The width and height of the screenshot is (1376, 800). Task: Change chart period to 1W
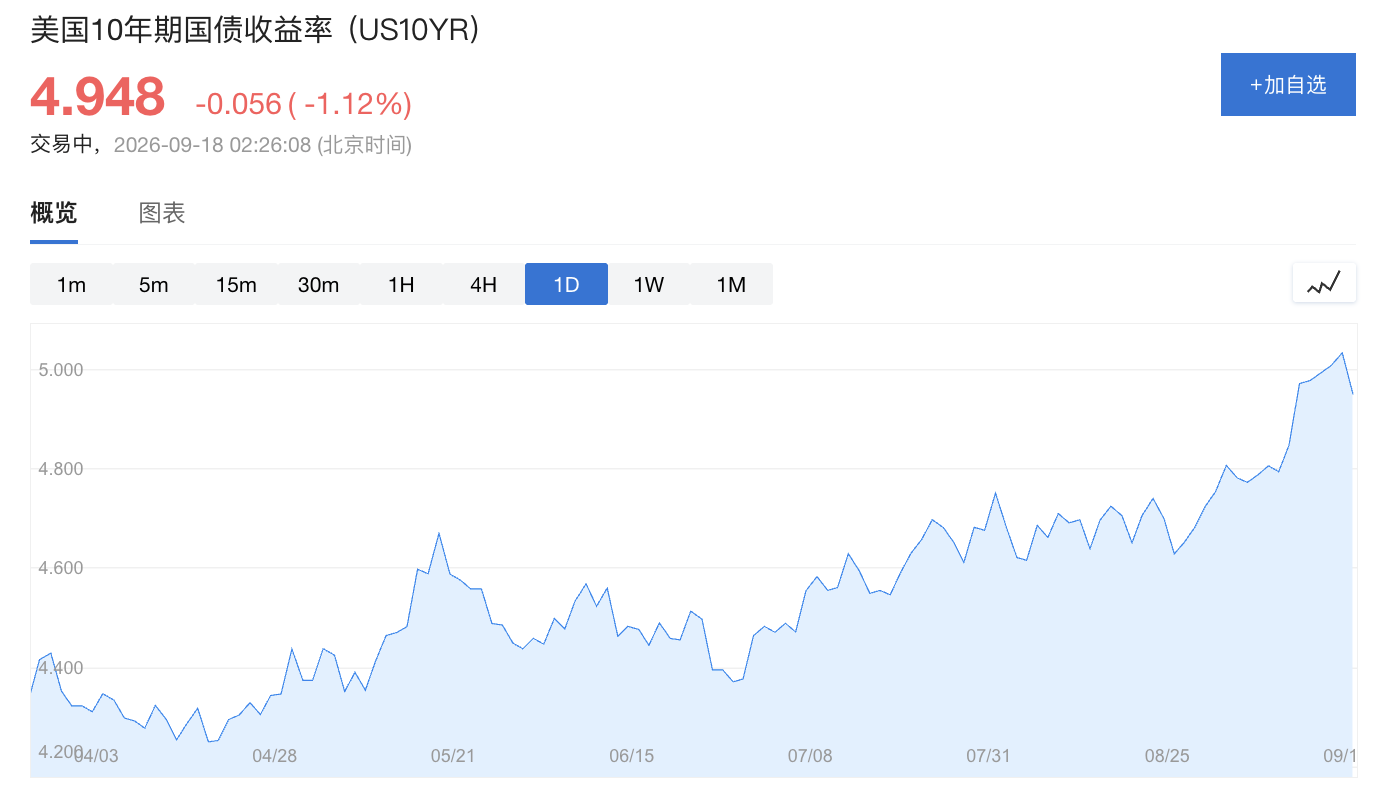point(649,284)
